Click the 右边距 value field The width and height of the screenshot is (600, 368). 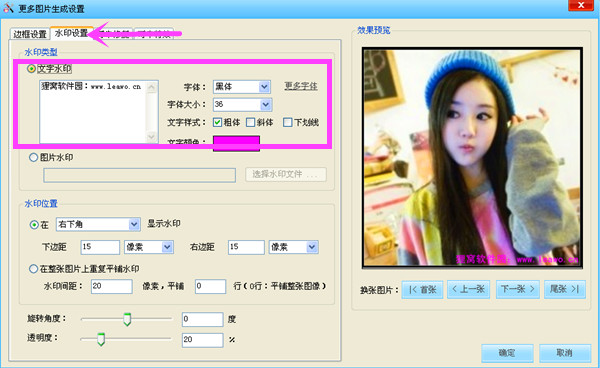(246, 247)
